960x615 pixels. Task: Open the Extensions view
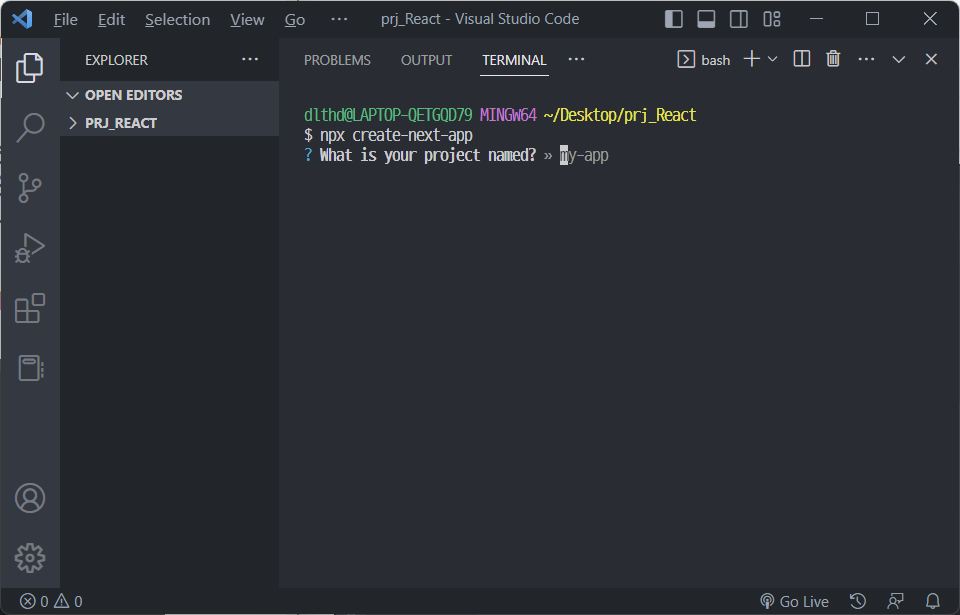pyautogui.click(x=29, y=308)
